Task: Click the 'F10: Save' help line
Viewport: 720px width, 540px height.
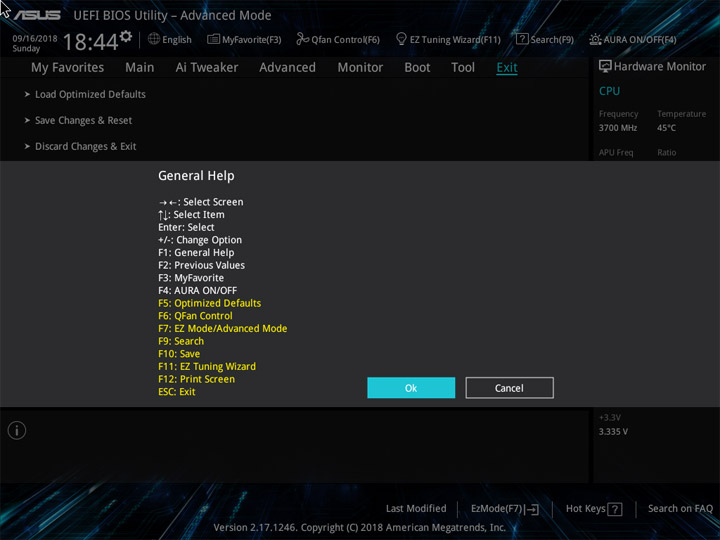Action: (179, 354)
